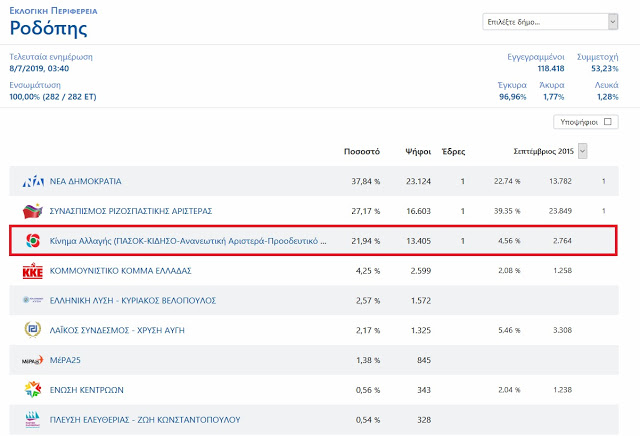Click the Ροδόπης region title
The height and width of the screenshot is (436, 640).
(x=48, y=29)
